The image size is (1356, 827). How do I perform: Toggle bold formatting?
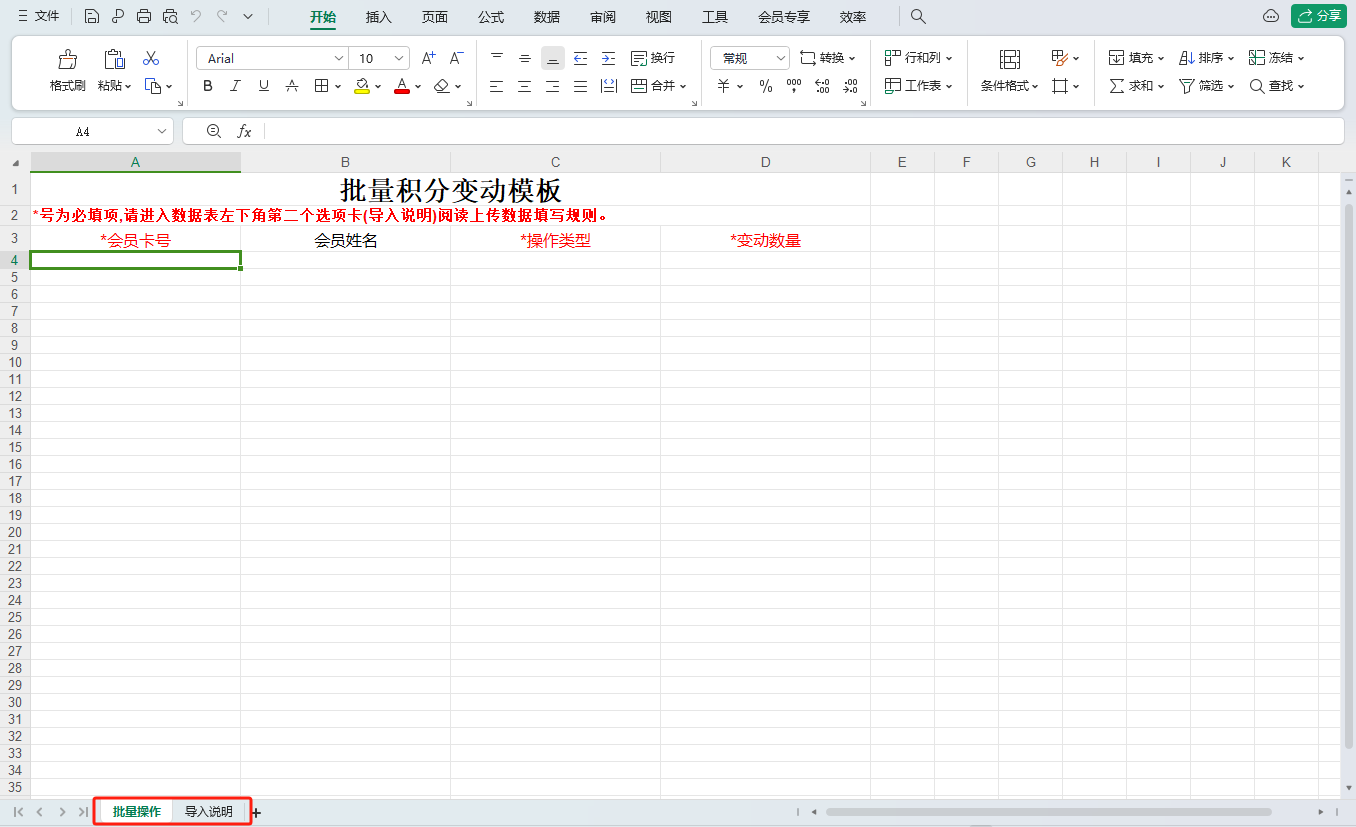point(207,86)
